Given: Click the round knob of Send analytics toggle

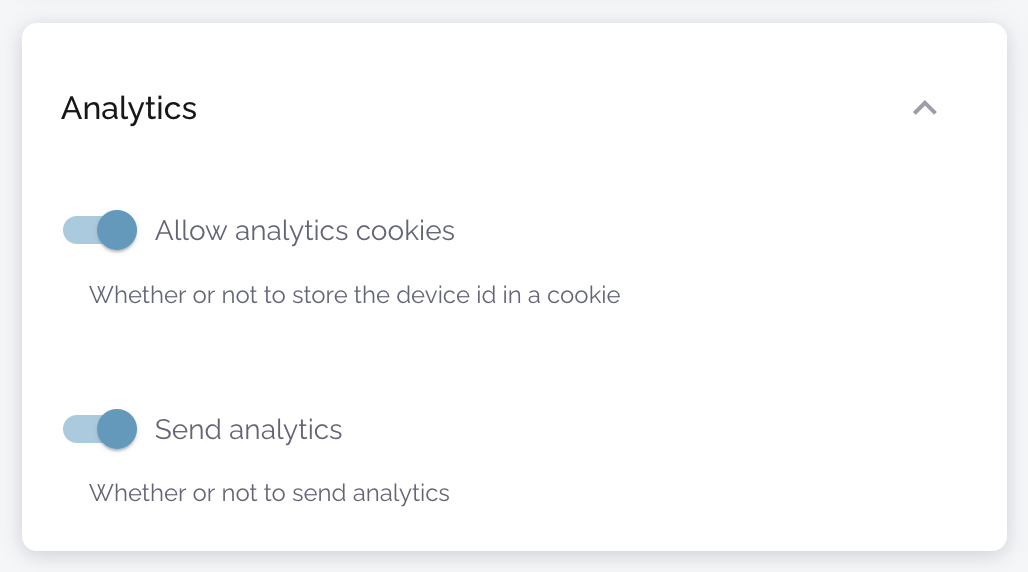Looking at the screenshot, I should [x=117, y=429].
